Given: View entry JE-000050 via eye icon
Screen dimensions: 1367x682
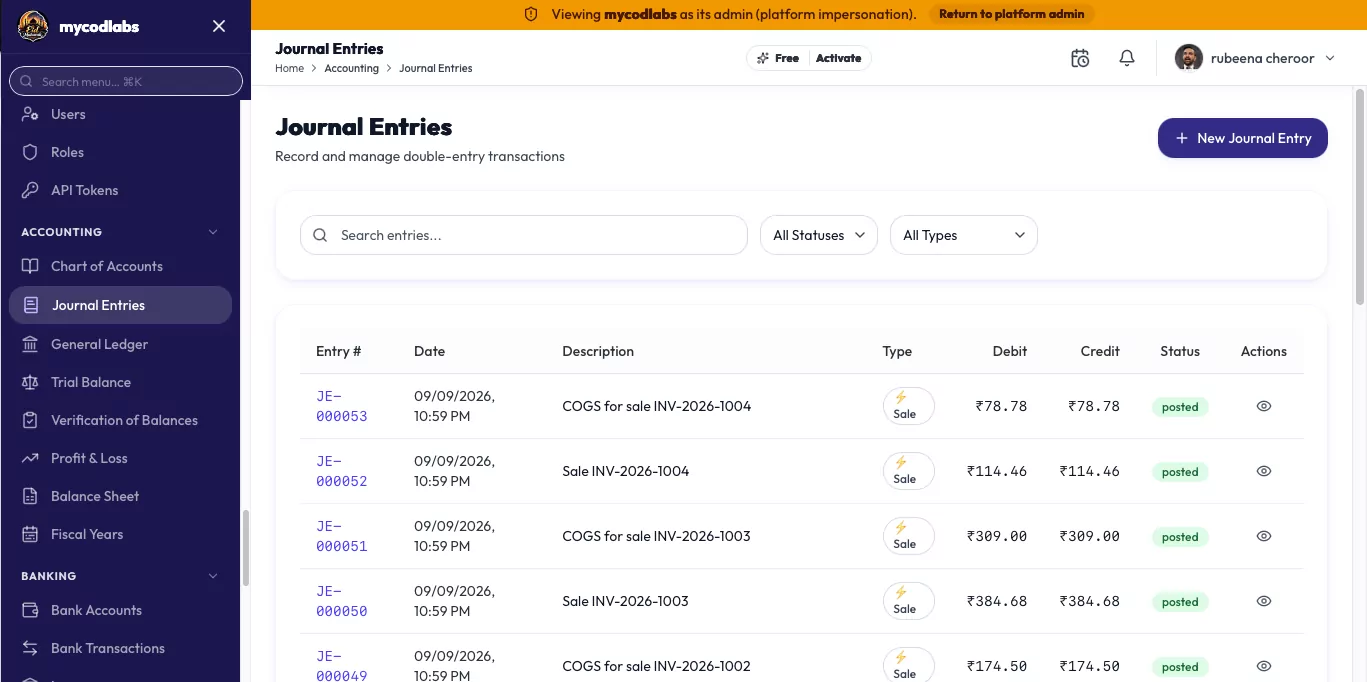Looking at the screenshot, I should pyautogui.click(x=1264, y=601).
